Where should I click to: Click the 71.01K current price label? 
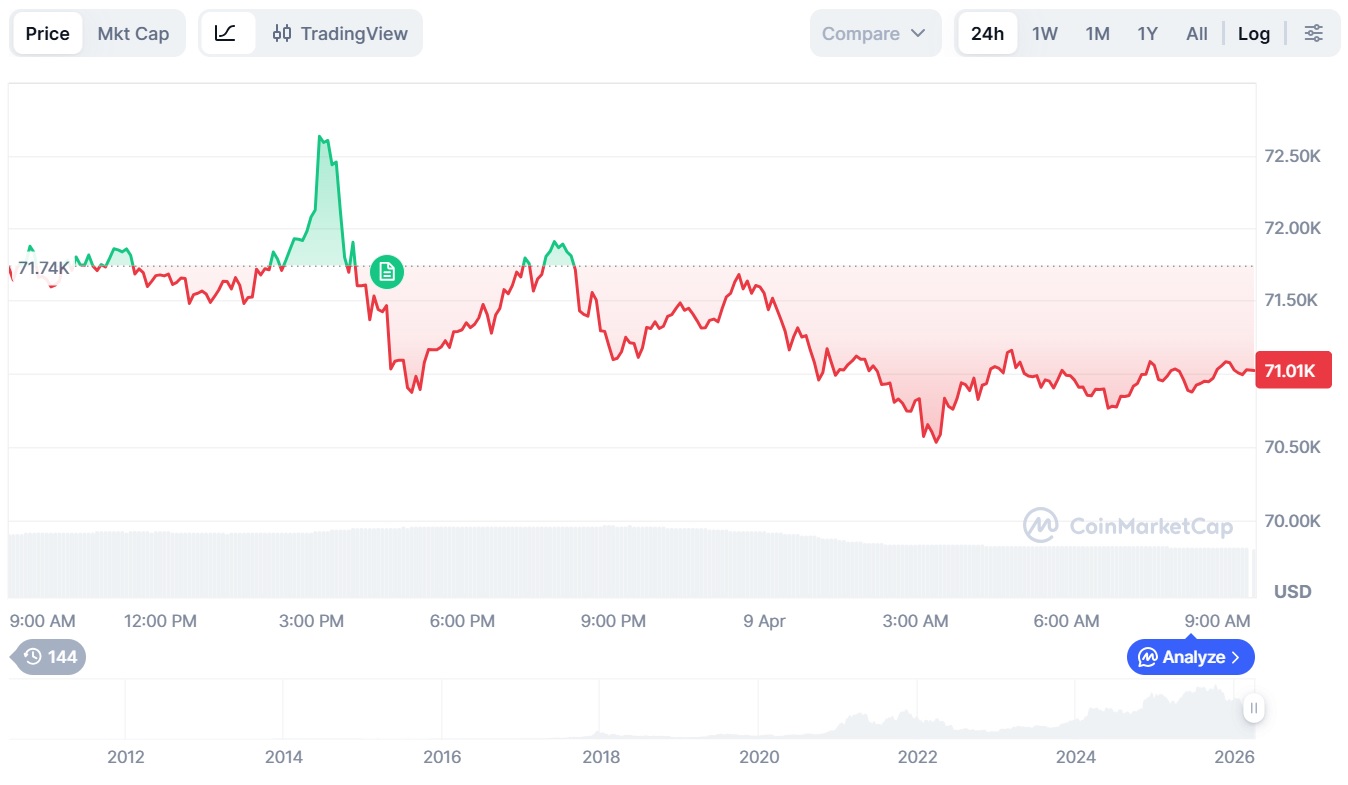click(1292, 371)
